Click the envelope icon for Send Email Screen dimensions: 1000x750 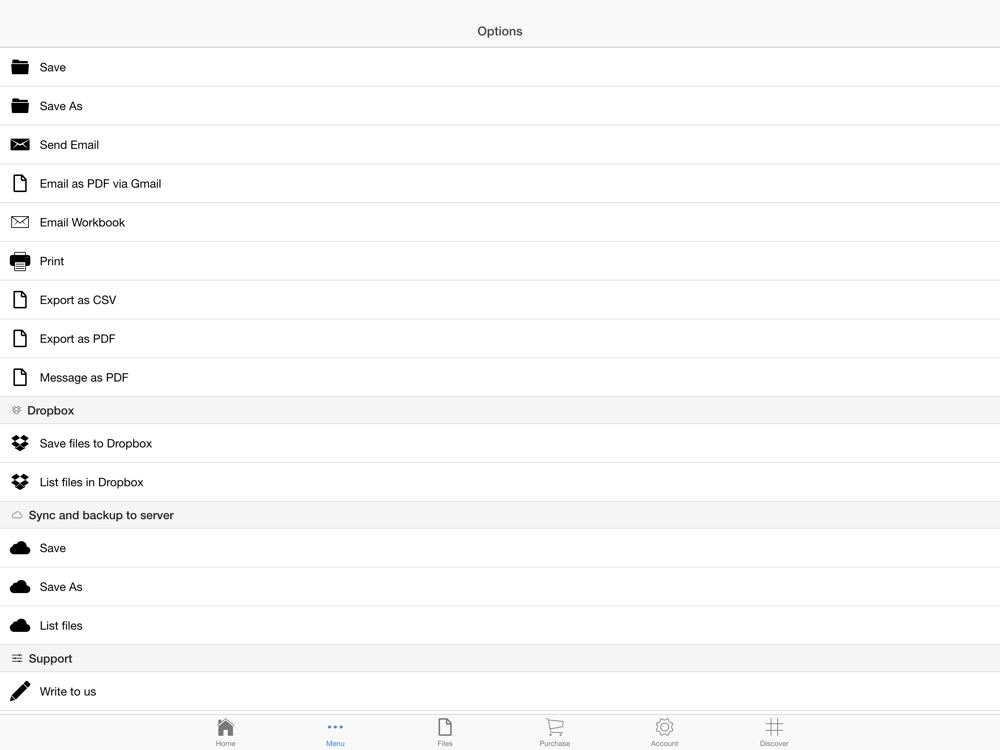[x=20, y=145]
